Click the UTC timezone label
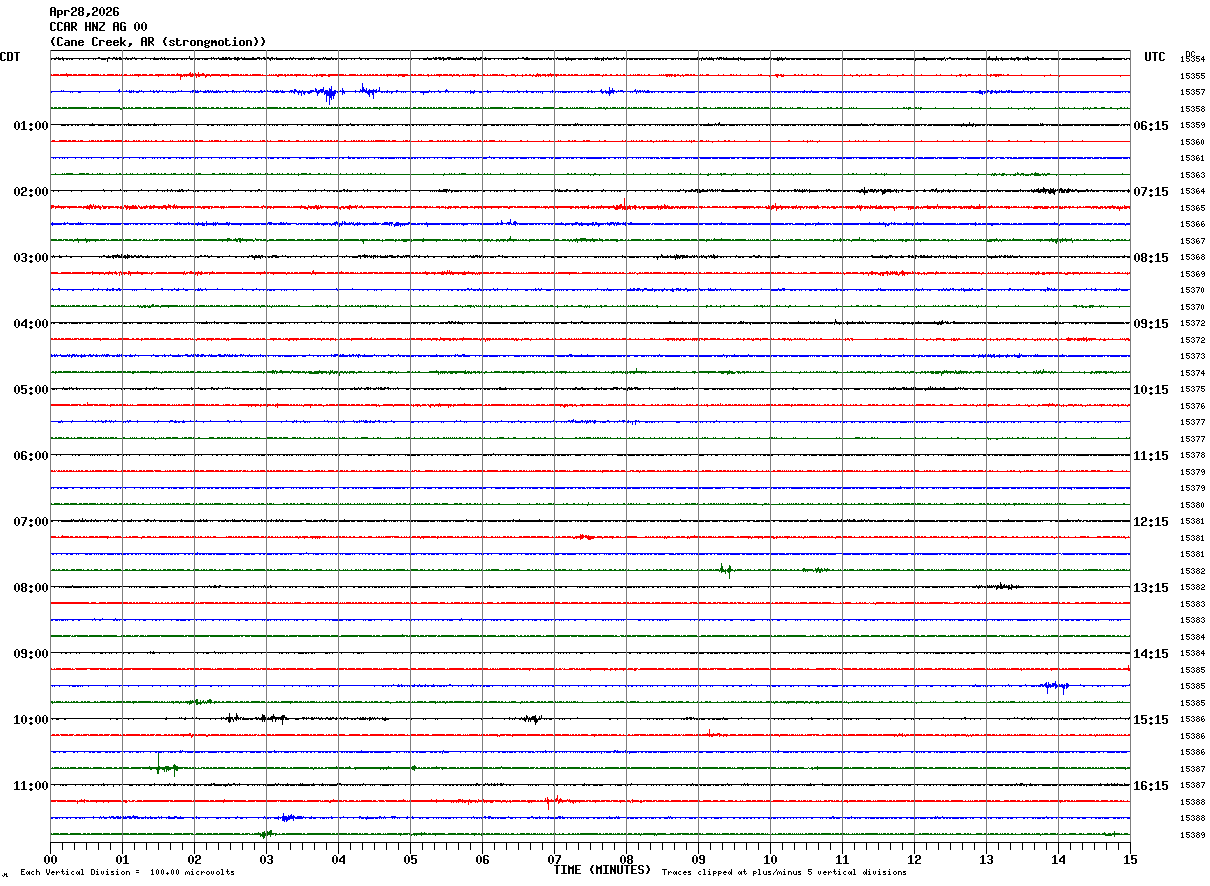 tap(1155, 57)
